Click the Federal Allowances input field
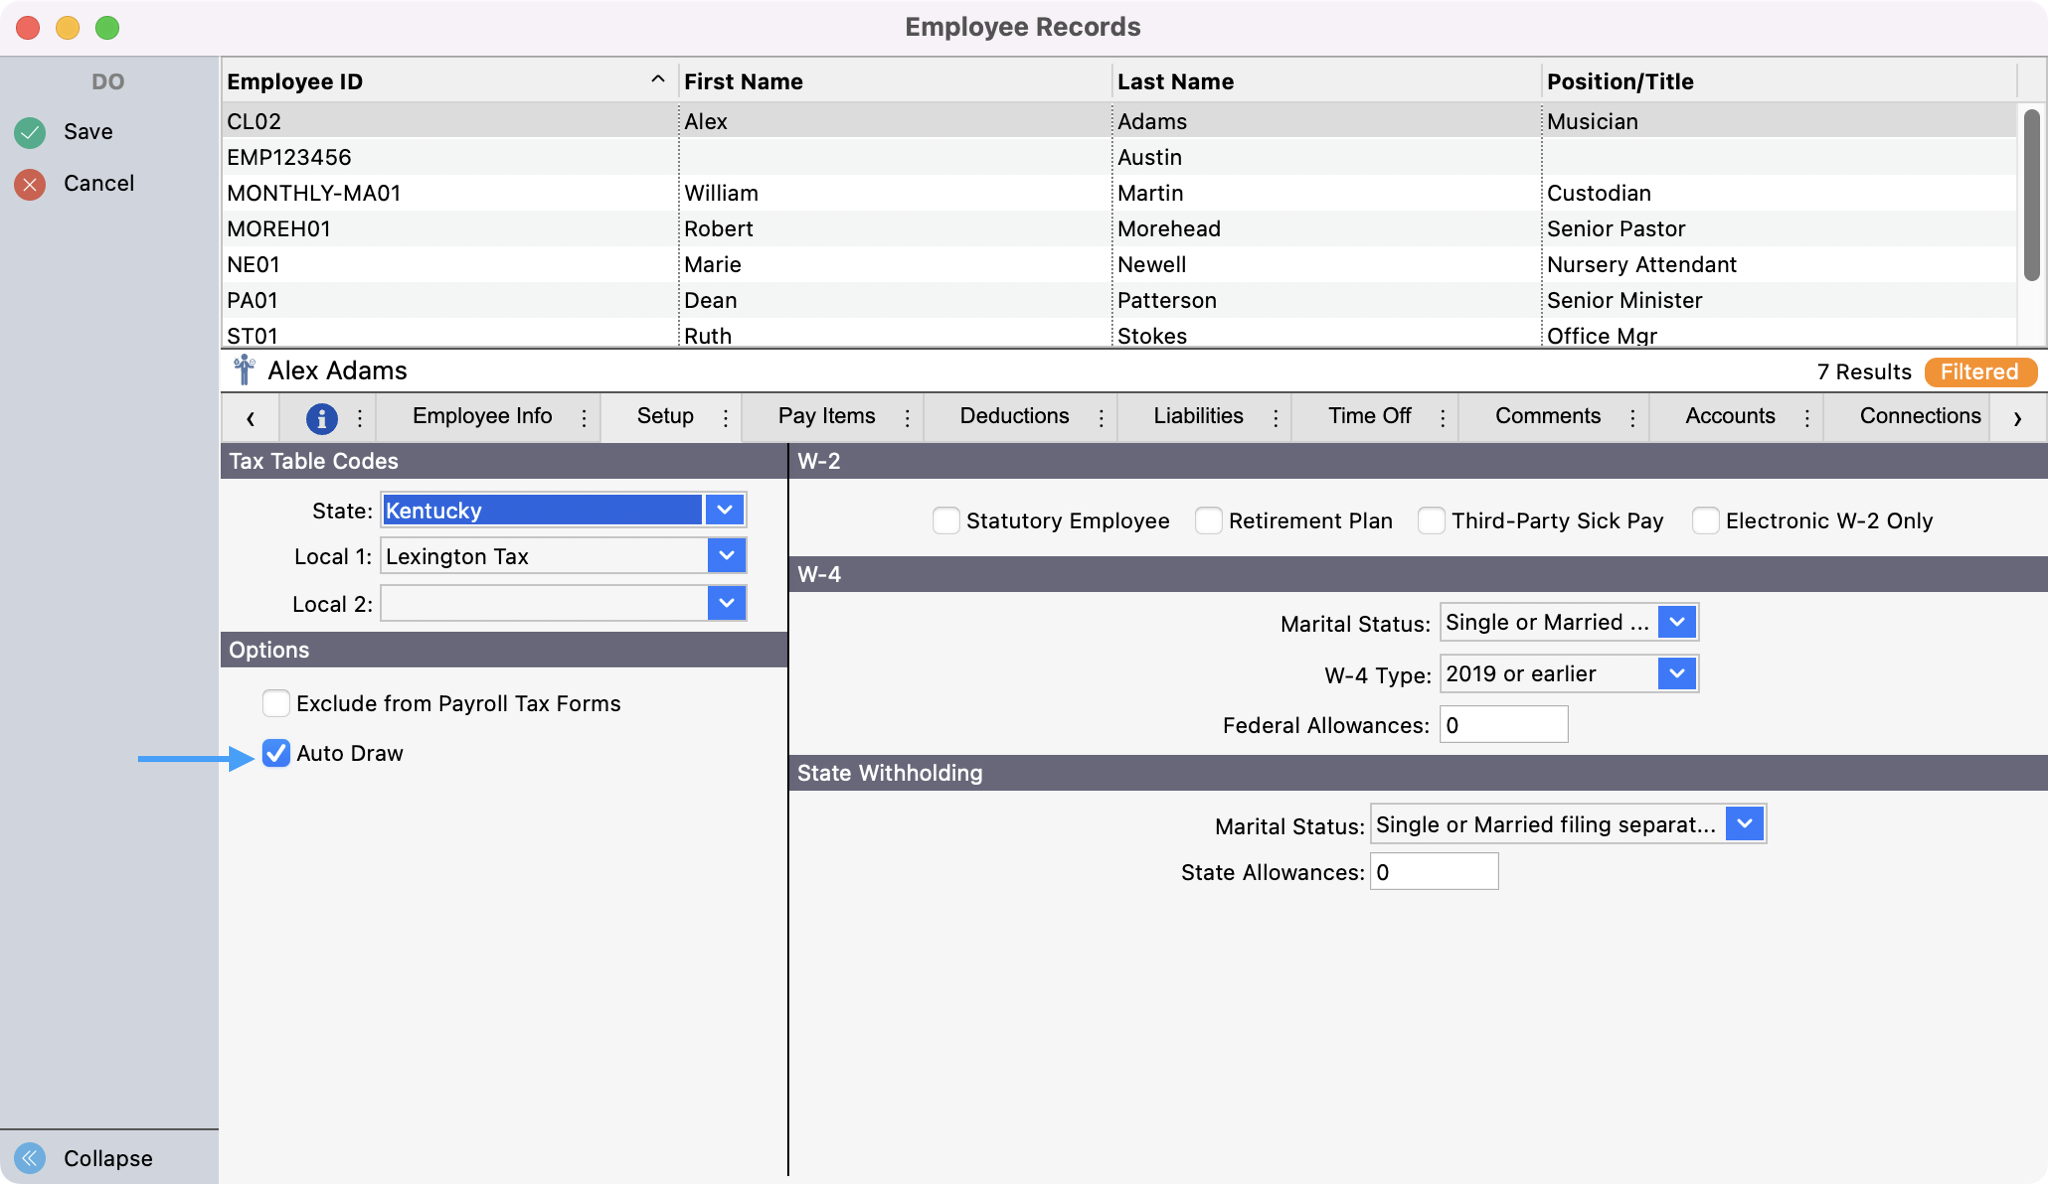 (1503, 725)
